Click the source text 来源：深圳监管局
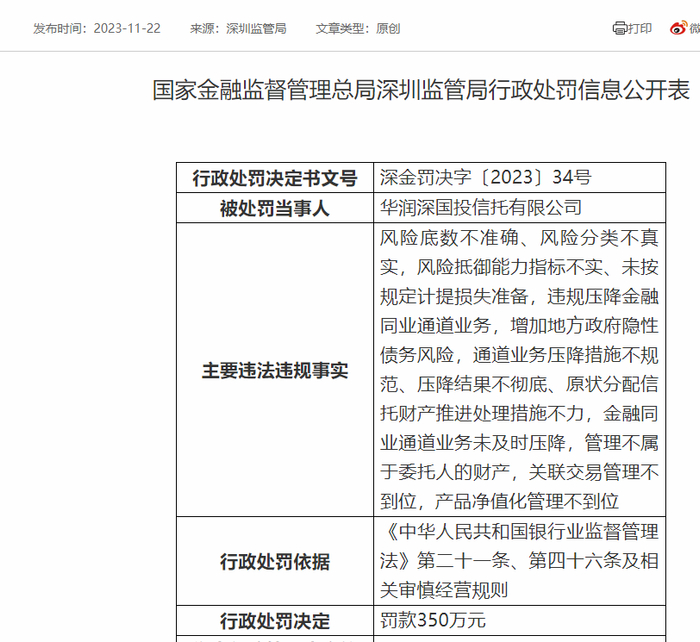The width and height of the screenshot is (700, 642). tap(238, 29)
